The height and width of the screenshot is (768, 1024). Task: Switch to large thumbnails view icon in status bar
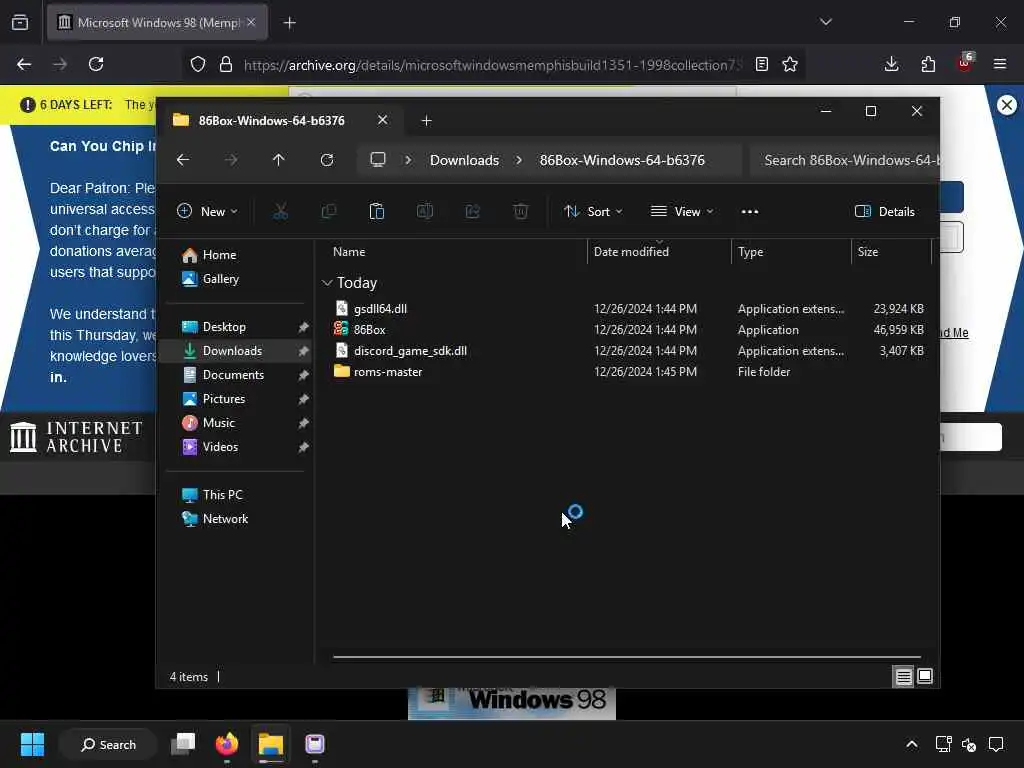(925, 677)
